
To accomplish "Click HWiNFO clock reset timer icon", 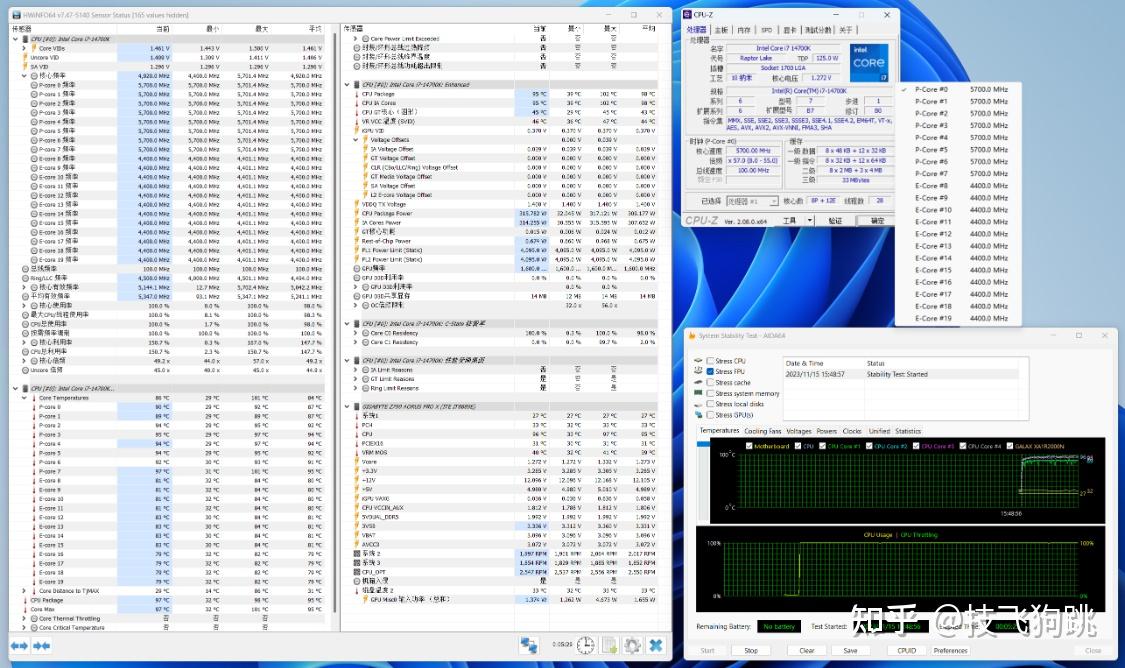I will pyautogui.click(x=585, y=645).
